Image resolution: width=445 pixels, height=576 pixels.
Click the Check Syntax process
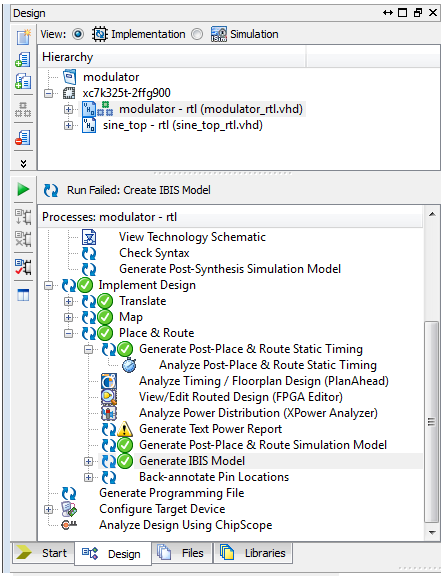tap(154, 253)
